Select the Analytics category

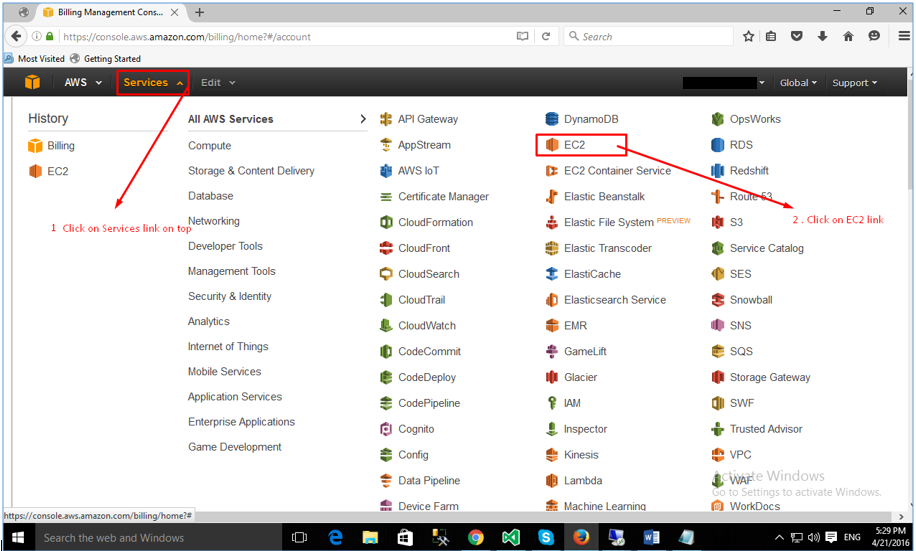tap(209, 321)
